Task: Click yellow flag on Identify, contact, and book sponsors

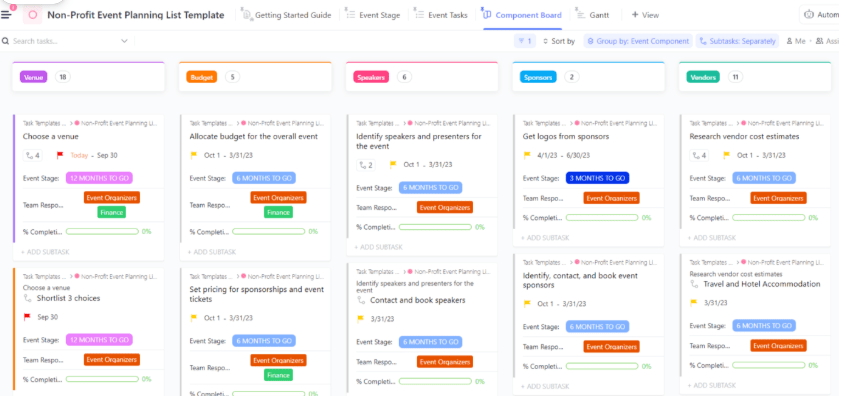Action: (x=527, y=304)
